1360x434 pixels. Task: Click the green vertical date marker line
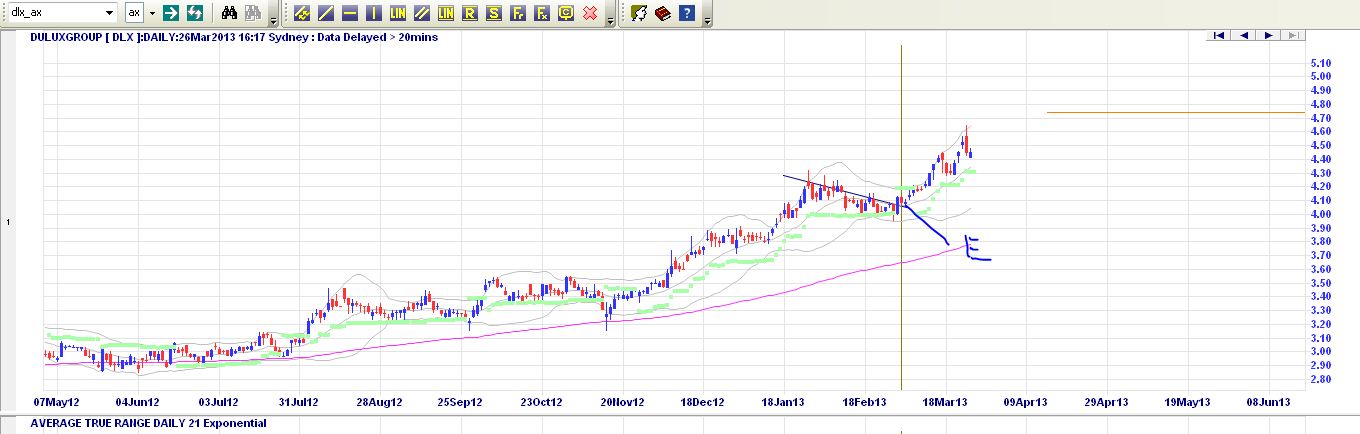click(x=902, y=216)
